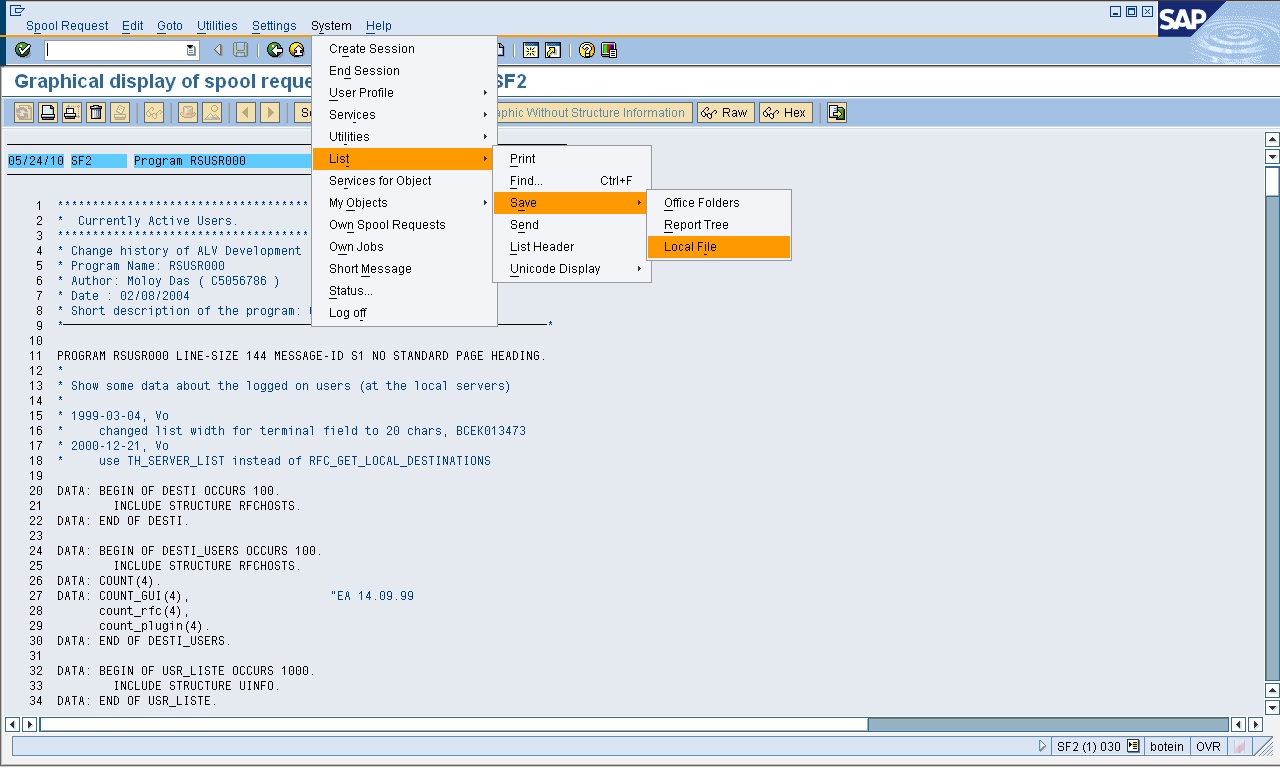This screenshot has width=1280, height=768.
Task: Click the Next page right arrow icon
Action: (269, 113)
